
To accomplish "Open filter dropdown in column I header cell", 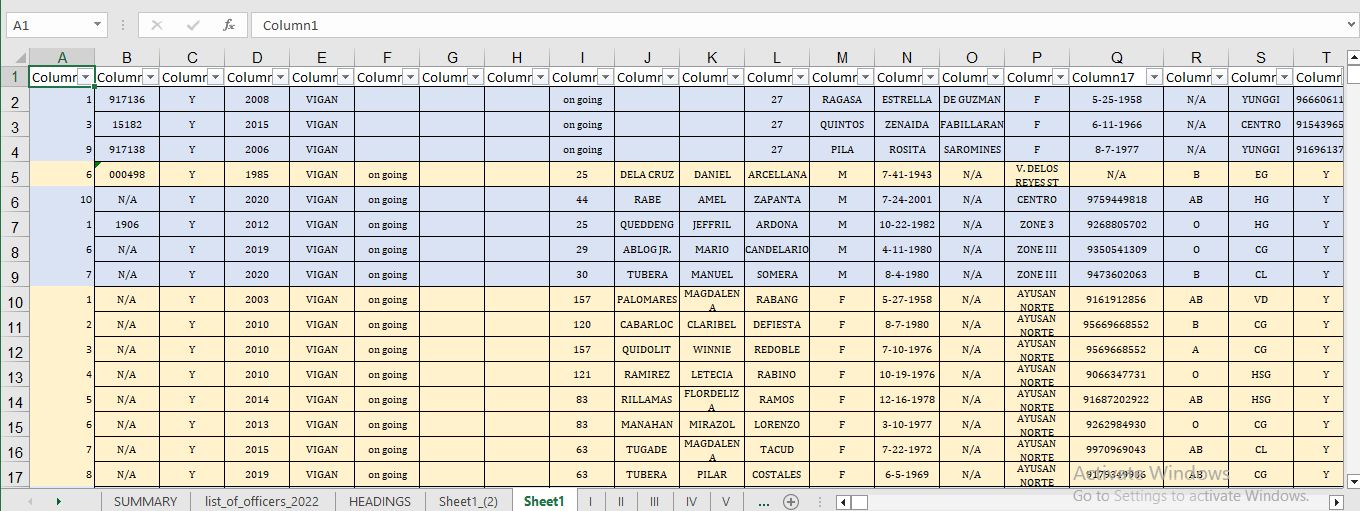I will [605, 77].
